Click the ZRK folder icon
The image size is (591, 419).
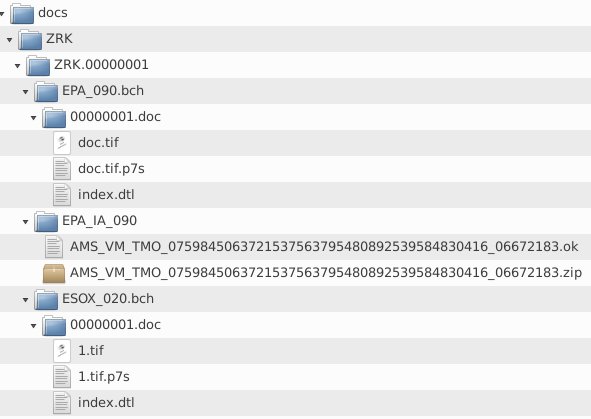(x=30, y=39)
